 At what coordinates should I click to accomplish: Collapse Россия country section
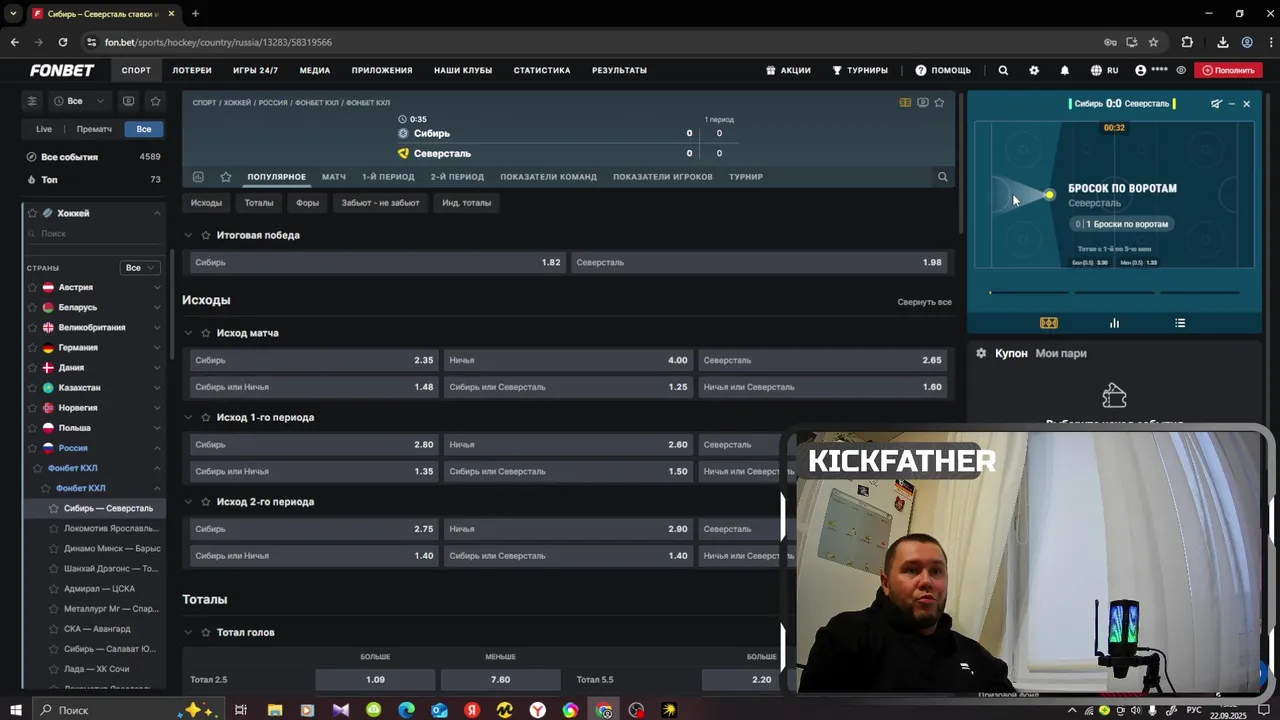[157, 448]
